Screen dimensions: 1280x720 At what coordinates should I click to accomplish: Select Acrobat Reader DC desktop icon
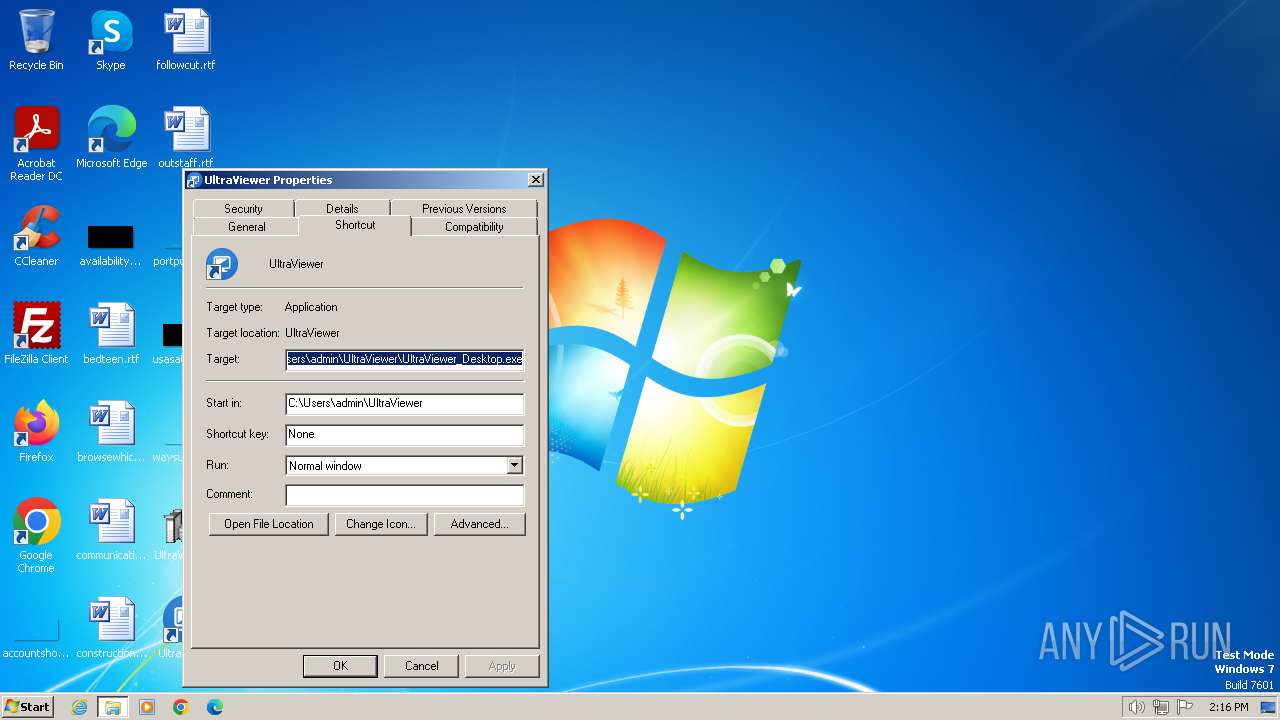pyautogui.click(x=36, y=144)
